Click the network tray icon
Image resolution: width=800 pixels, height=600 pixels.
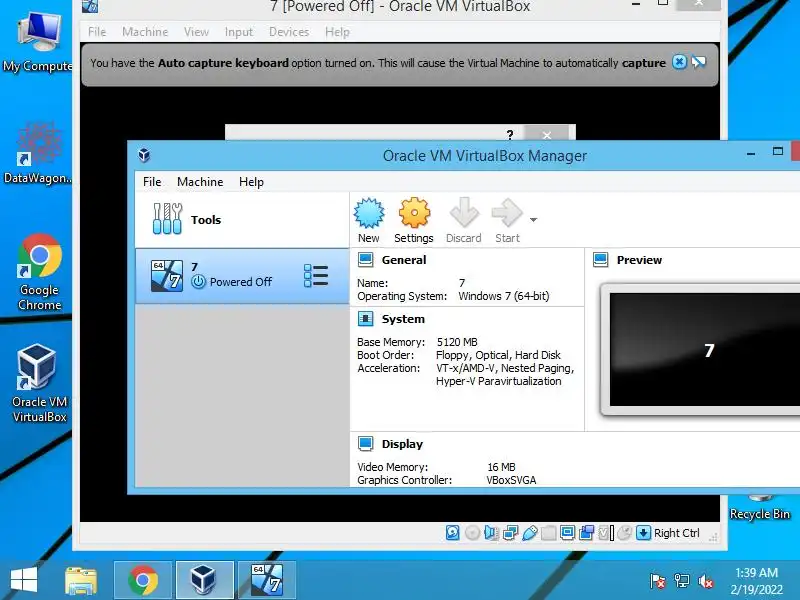coord(682,581)
